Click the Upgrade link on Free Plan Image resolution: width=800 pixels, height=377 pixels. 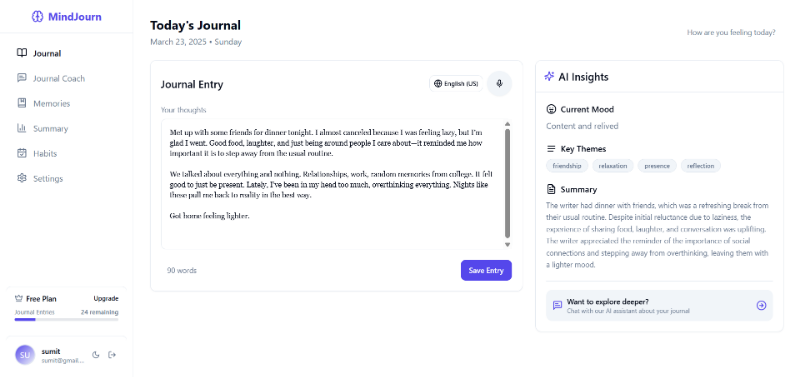coord(106,298)
